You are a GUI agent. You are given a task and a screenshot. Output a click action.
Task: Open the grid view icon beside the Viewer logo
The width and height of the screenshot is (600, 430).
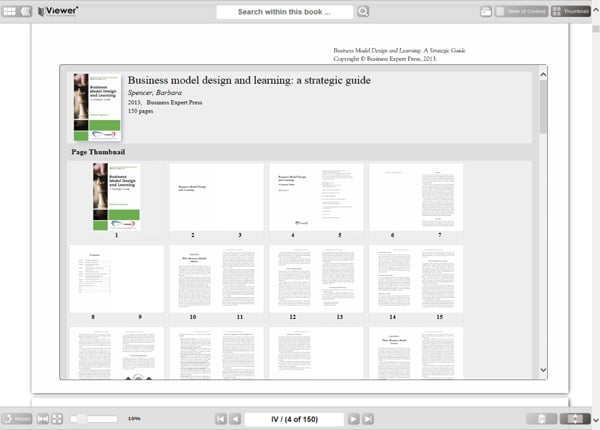(x=9, y=11)
